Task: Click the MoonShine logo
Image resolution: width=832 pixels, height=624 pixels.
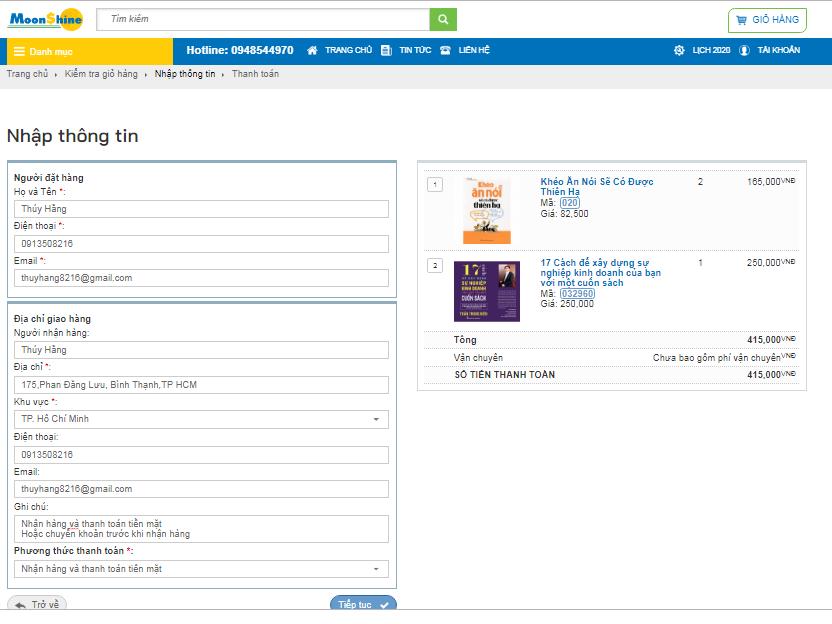Action: (45, 19)
